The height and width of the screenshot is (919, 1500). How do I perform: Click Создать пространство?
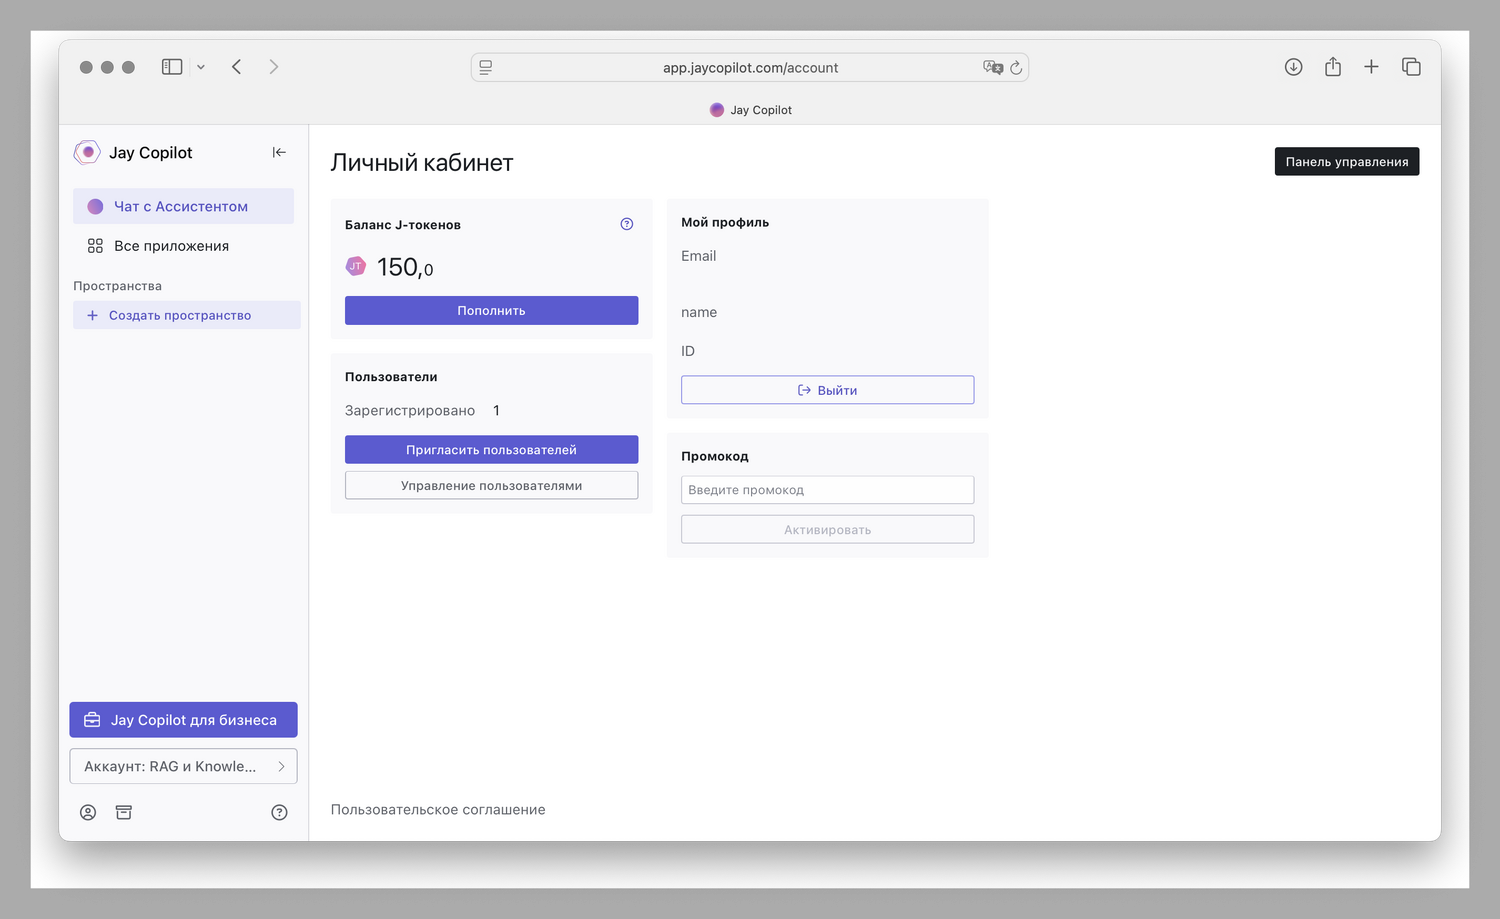[x=187, y=315]
